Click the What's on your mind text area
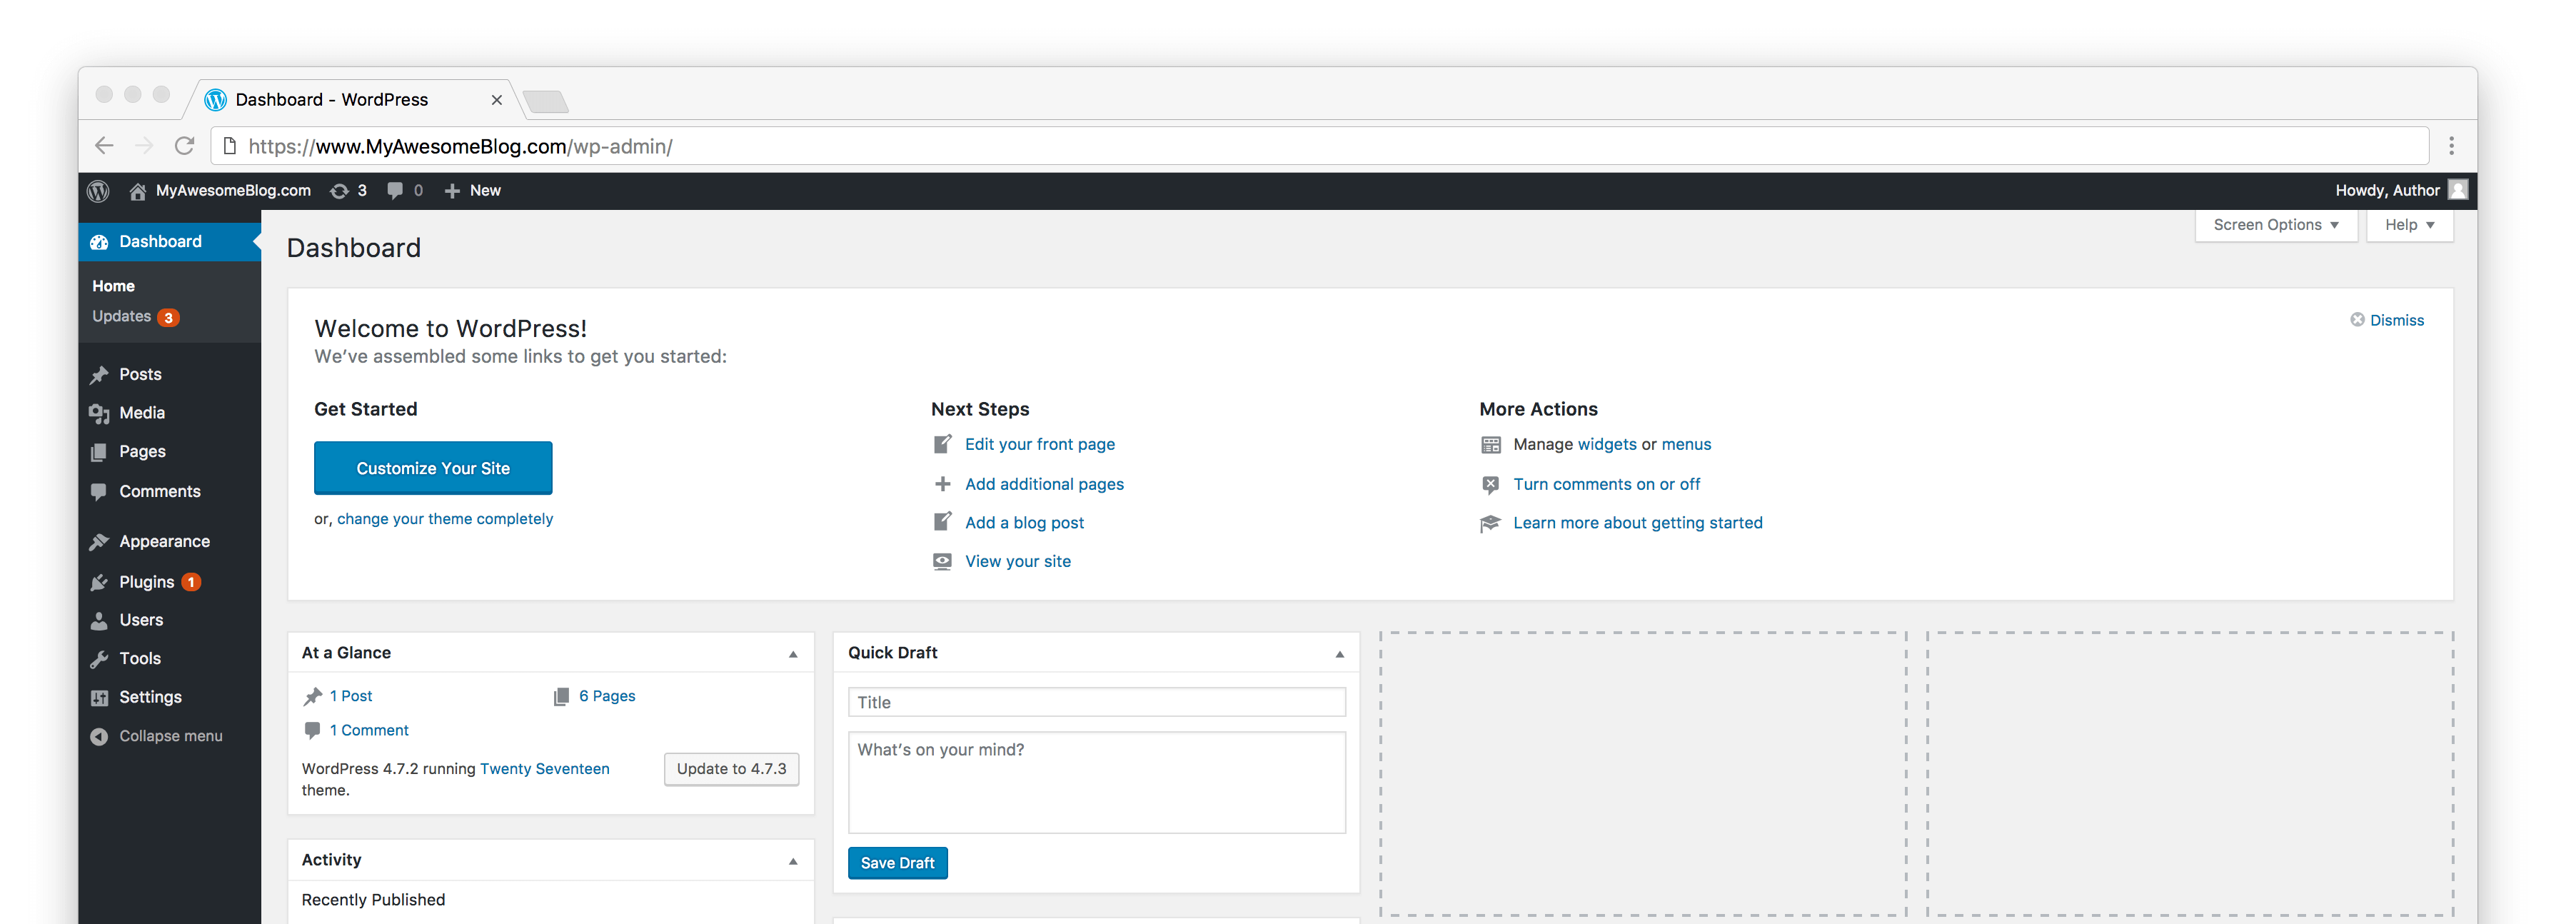The width and height of the screenshot is (2576, 924). pos(1096,783)
